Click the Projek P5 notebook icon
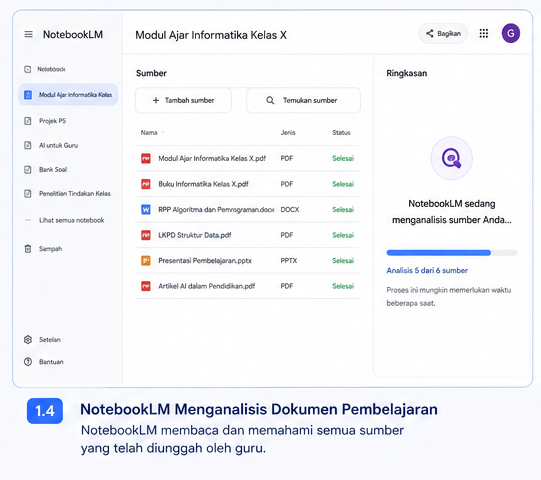 [28, 121]
